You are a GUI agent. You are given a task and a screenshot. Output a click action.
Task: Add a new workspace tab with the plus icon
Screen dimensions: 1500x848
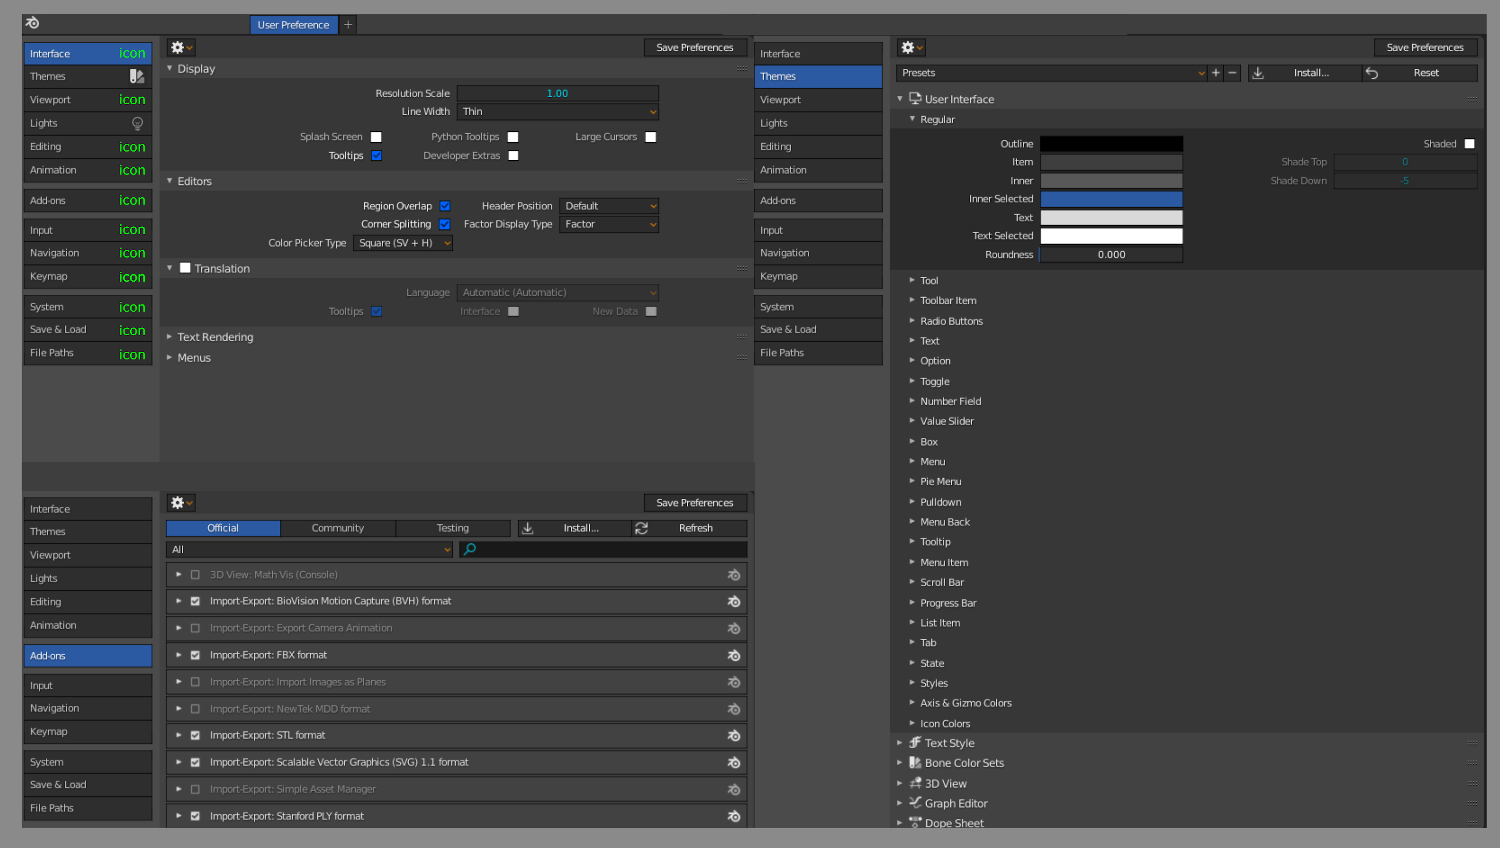348,24
